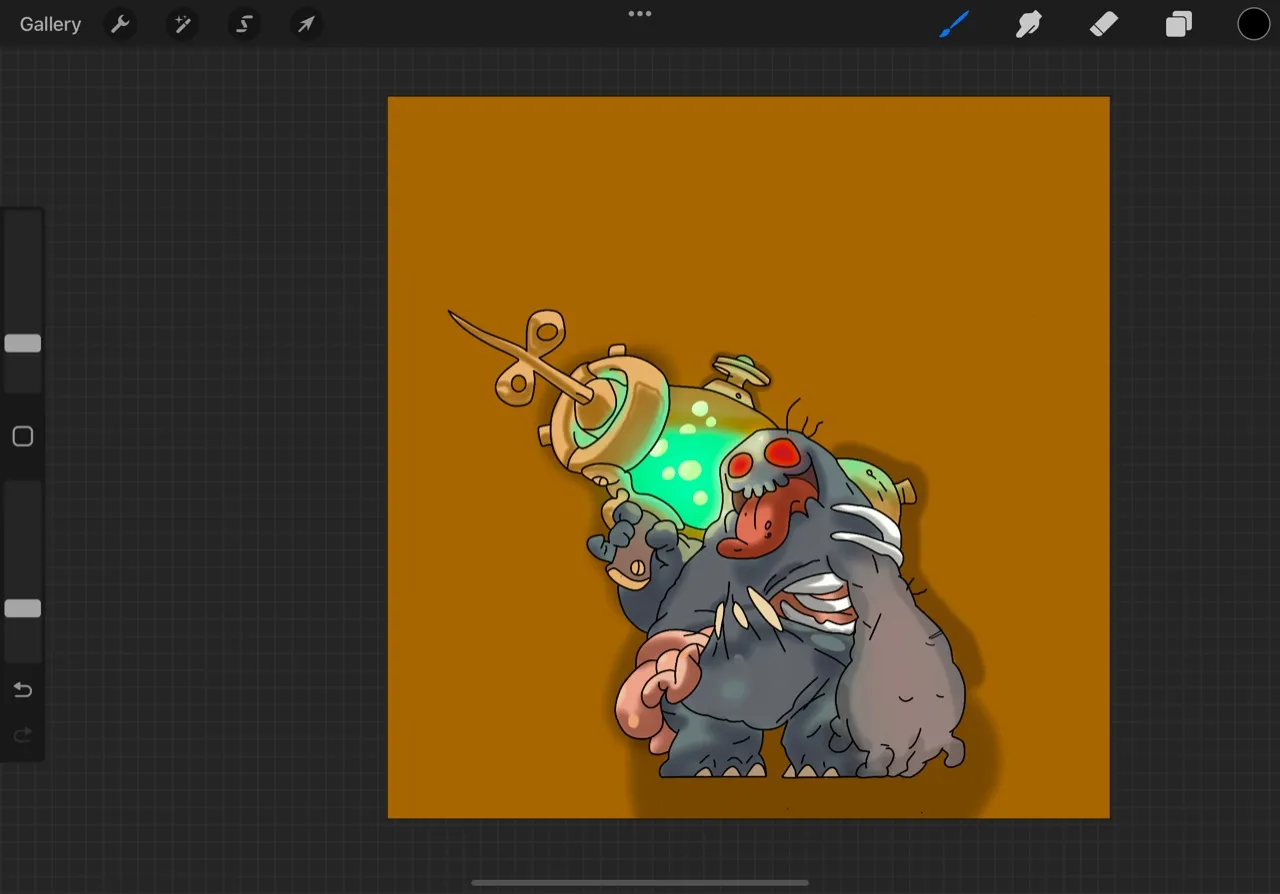Tap the square modify button on sidebar
Screen dimensions: 1280x894
[23, 436]
